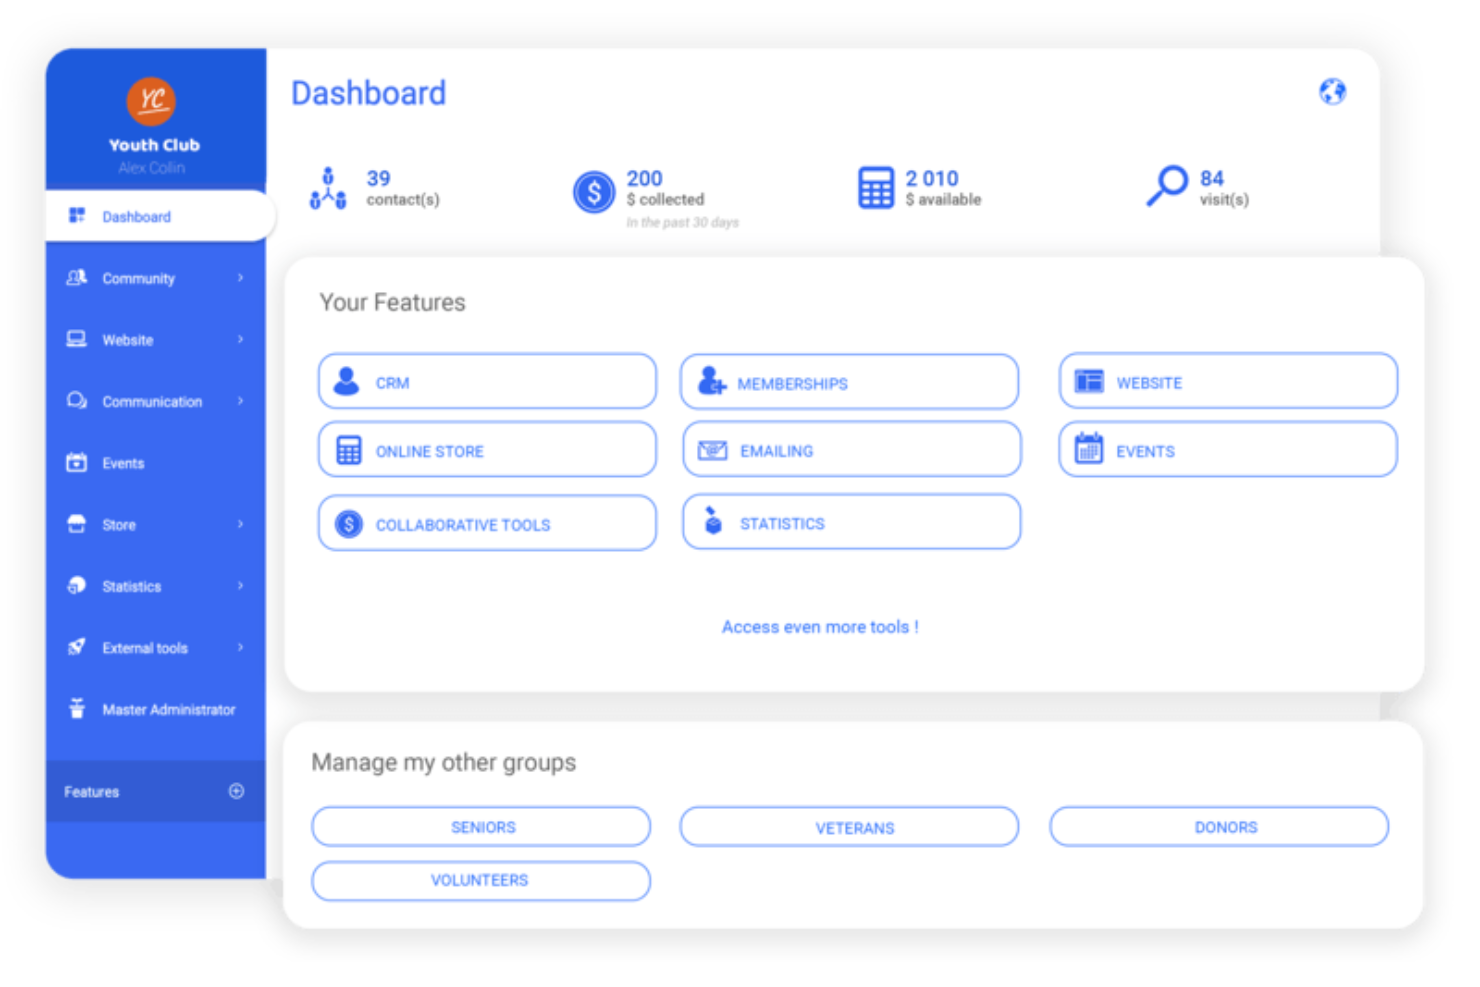Image resolution: width=1480 pixels, height=987 pixels.
Task: Open the Events section in sidebar
Action: click(122, 463)
